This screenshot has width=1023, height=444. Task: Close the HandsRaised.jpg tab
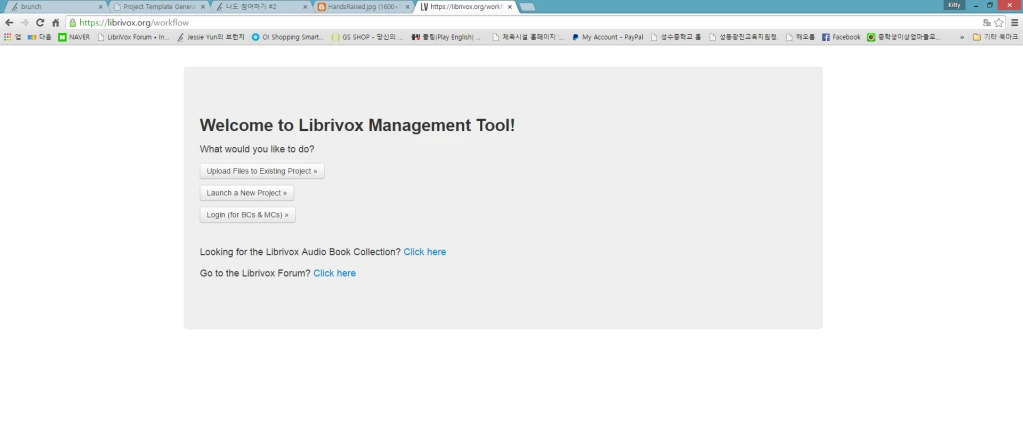point(408,7)
